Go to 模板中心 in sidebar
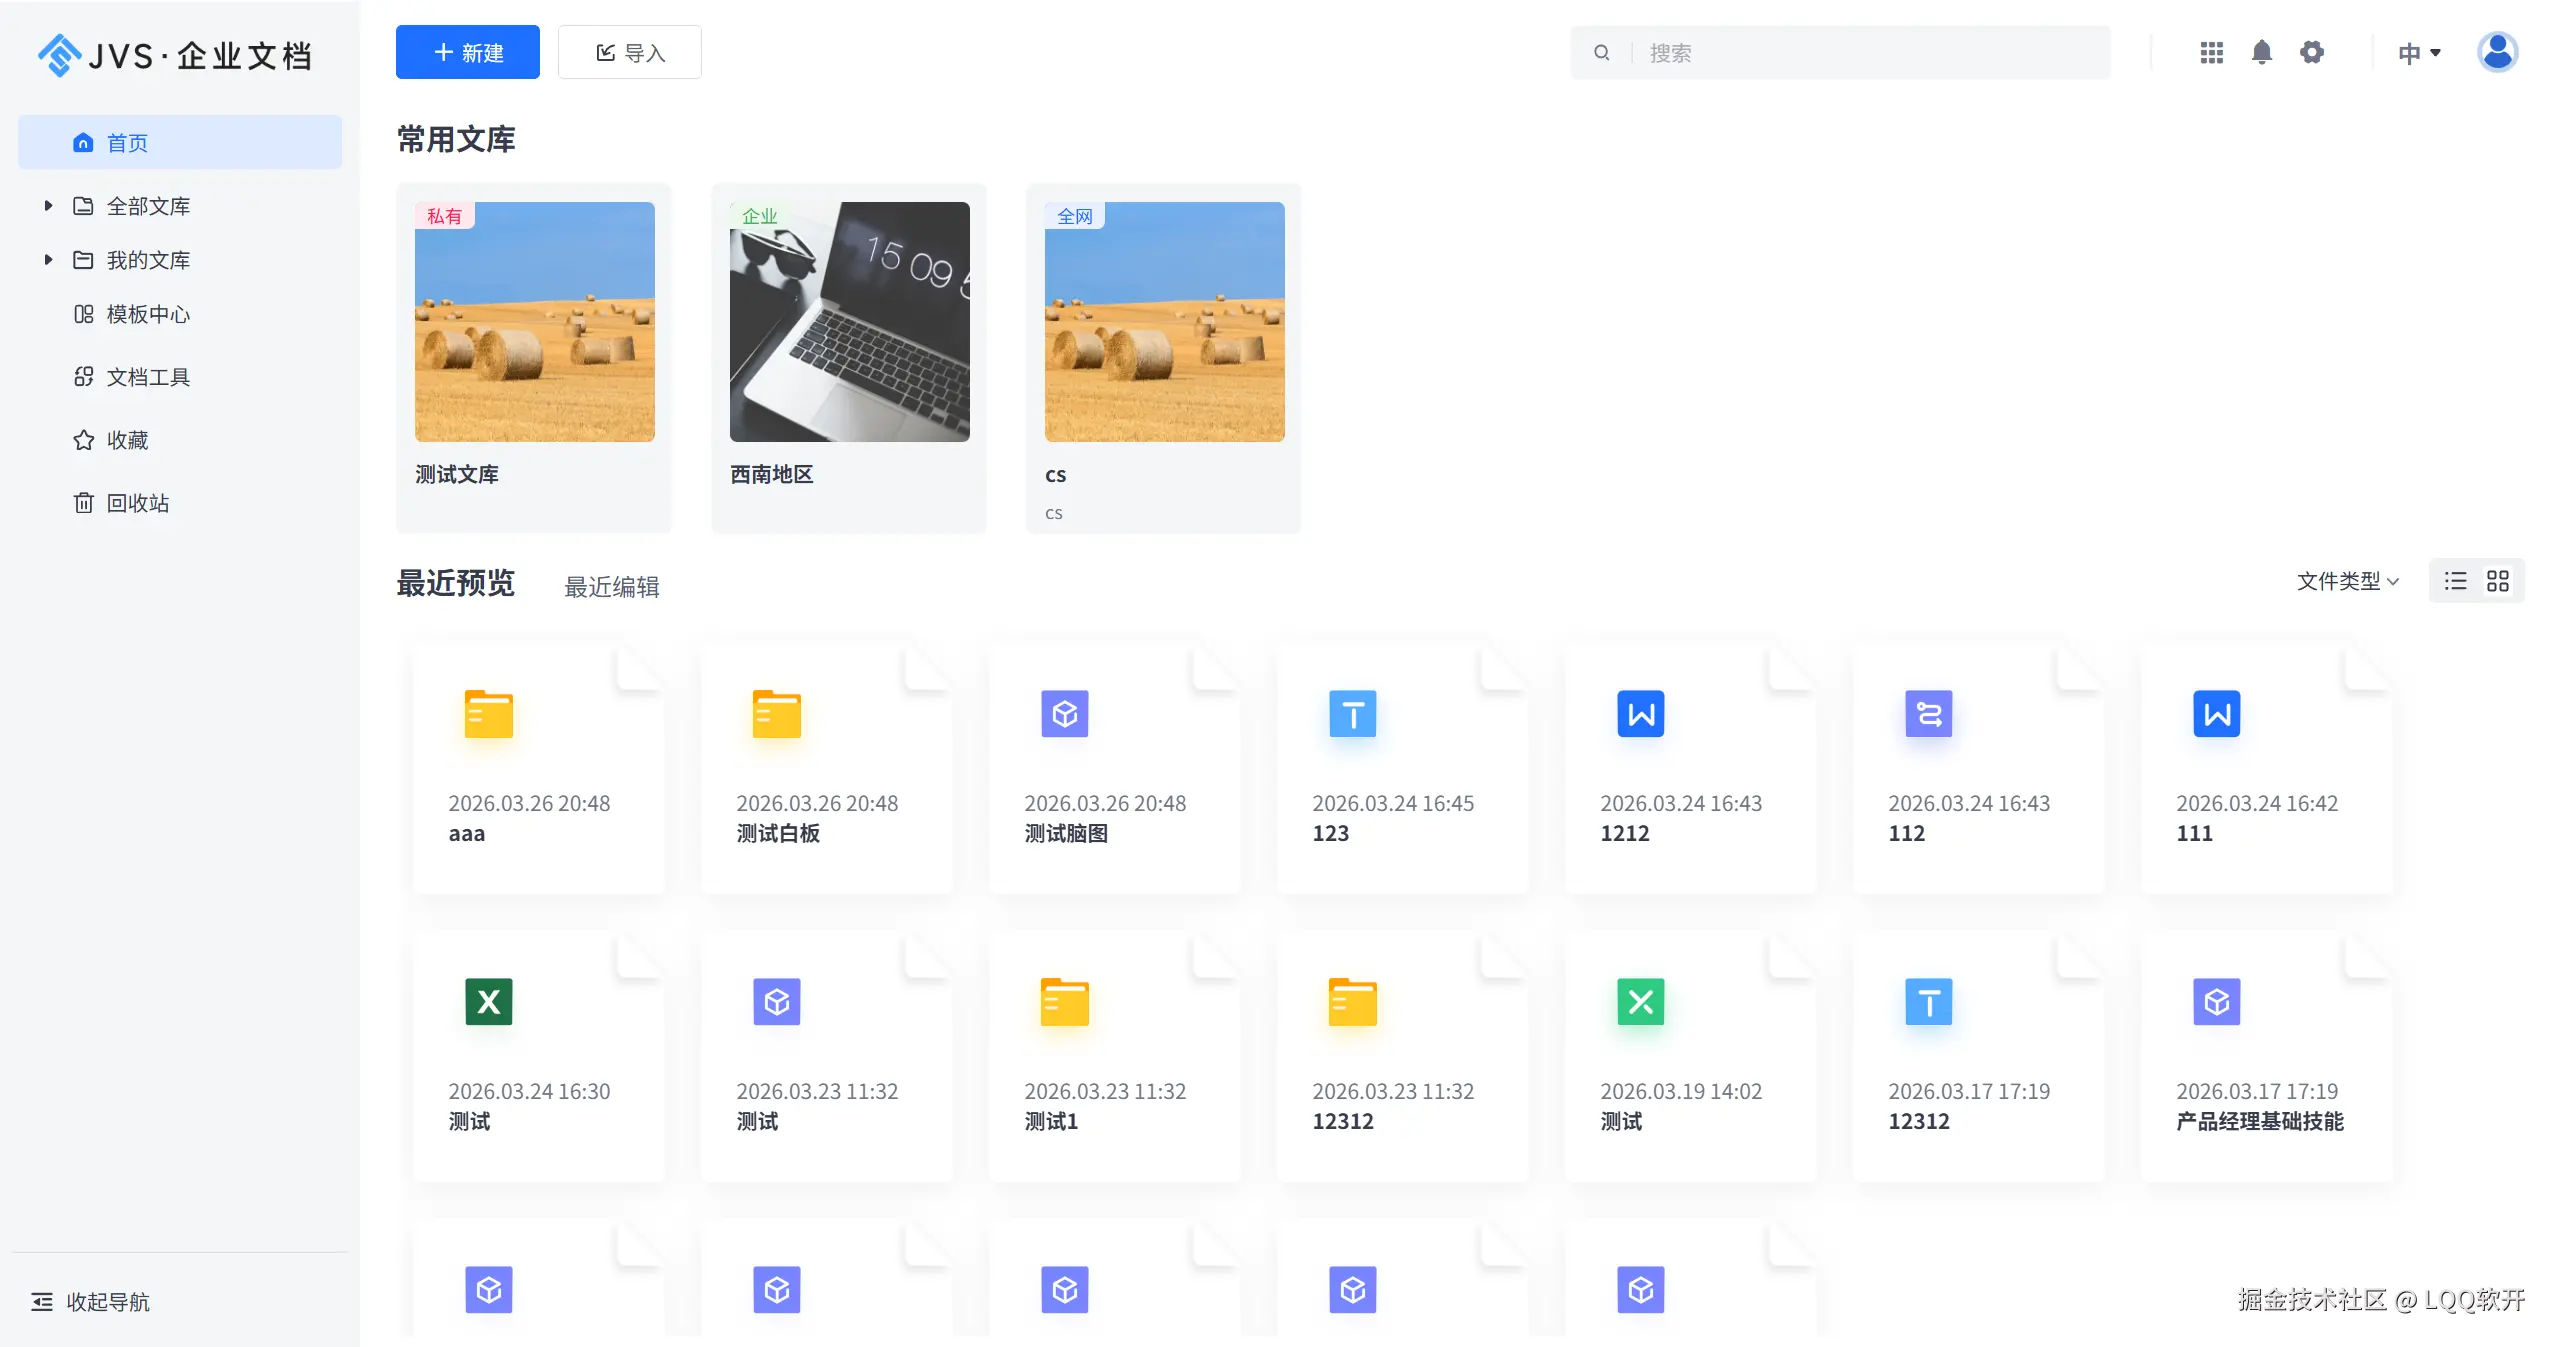 (x=148, y=314)
